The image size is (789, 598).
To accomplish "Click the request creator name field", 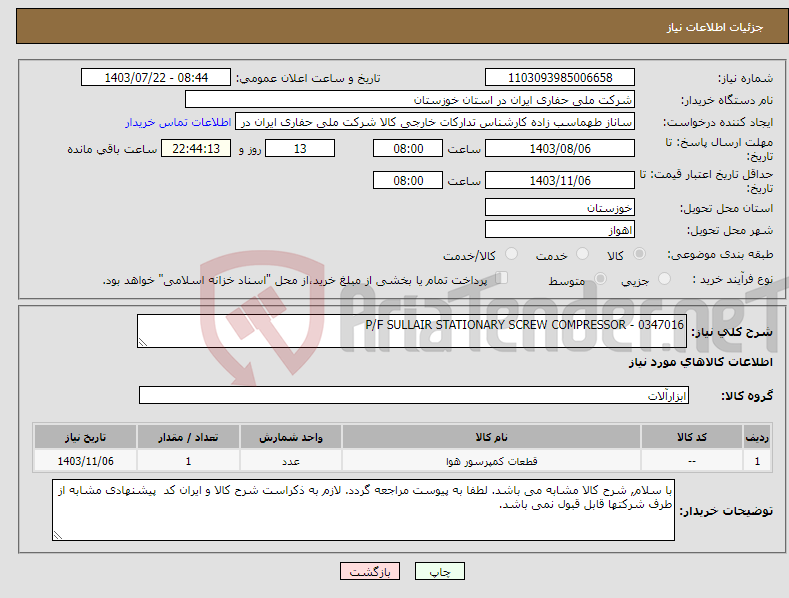I will [435, 122].
